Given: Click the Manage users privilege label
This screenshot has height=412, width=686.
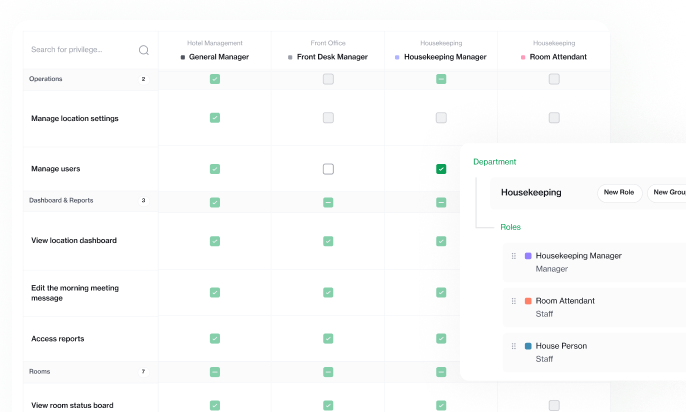Looking at the screenshot, I should pyautogui.click(x=56, y=169).
